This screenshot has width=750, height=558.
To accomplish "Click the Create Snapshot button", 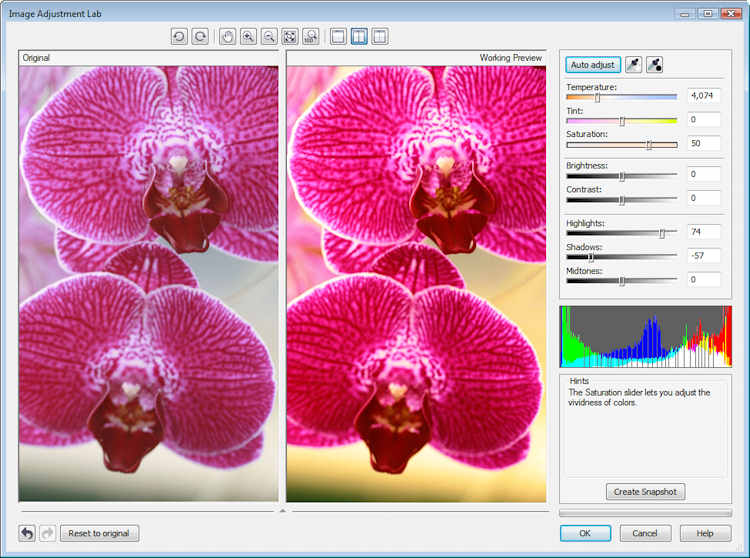I will click(645, 491).
